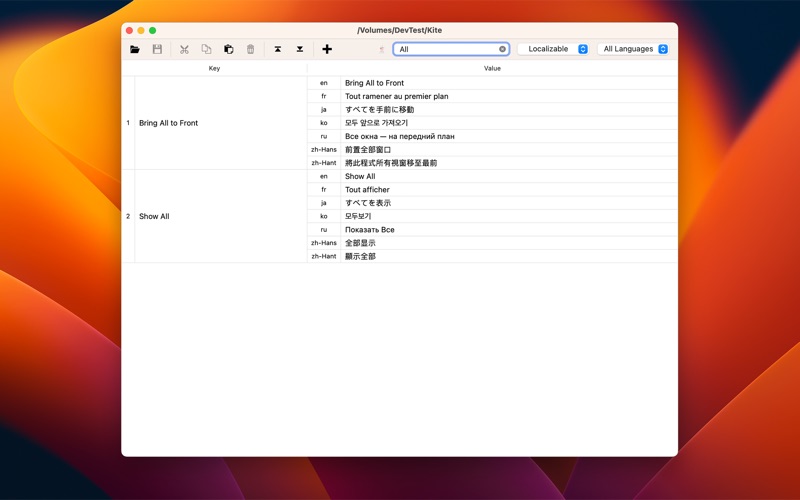This screenshot has width=800, height=500.
Task: Select the Show All key row
Action: coord(214,216)
